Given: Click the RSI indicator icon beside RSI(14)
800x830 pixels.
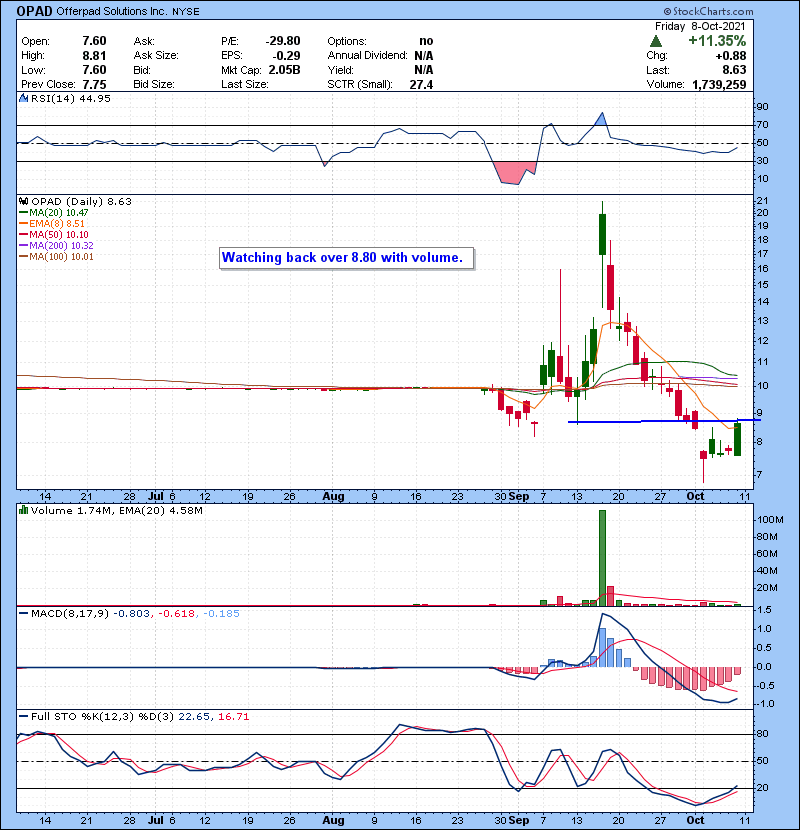Looking at the screenshot, I should (x=23, y=98).
